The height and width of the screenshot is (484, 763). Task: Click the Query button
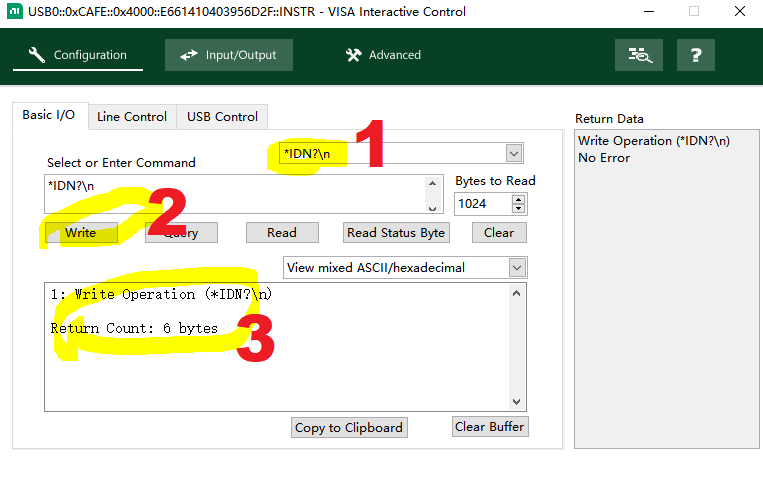(181, 233)
